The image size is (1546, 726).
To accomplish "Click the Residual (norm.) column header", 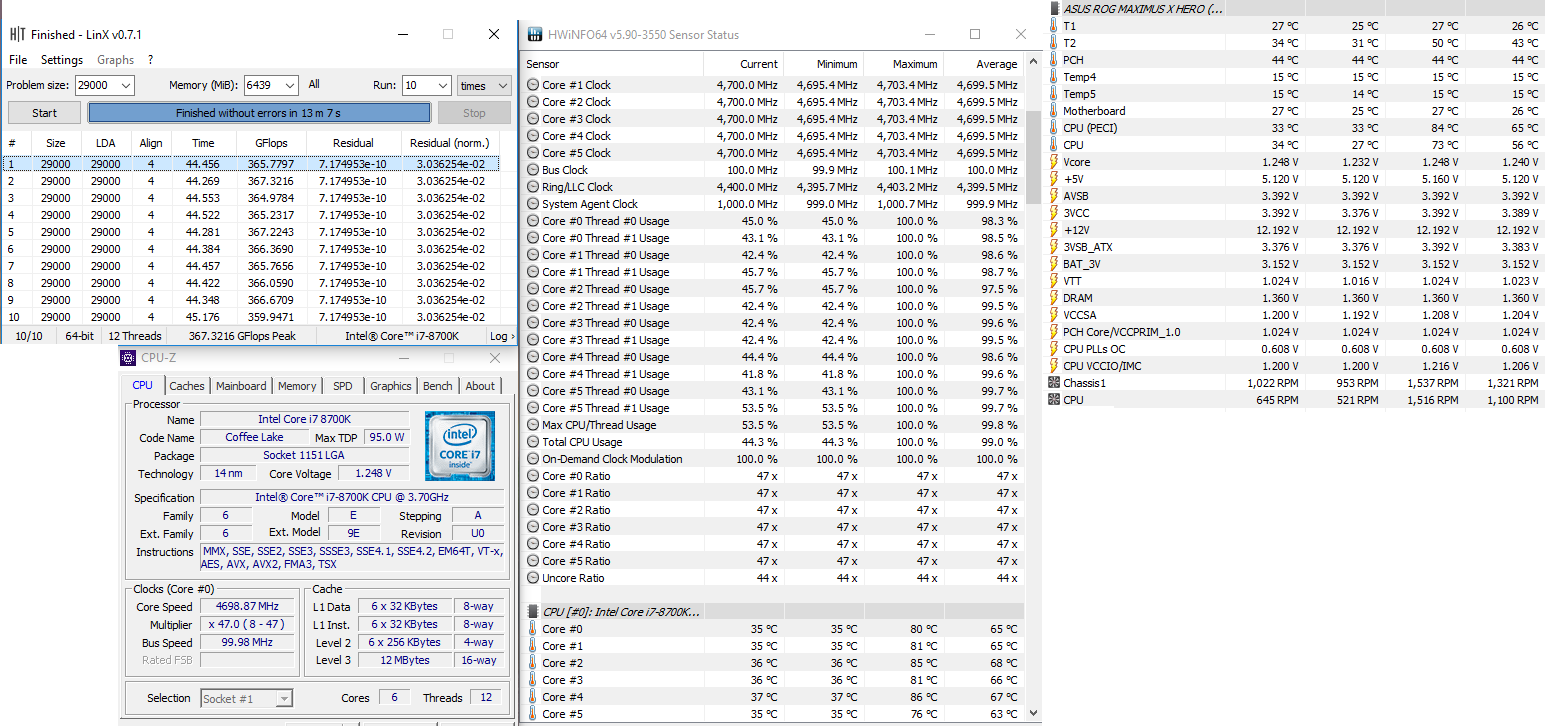I will [449, 143].
